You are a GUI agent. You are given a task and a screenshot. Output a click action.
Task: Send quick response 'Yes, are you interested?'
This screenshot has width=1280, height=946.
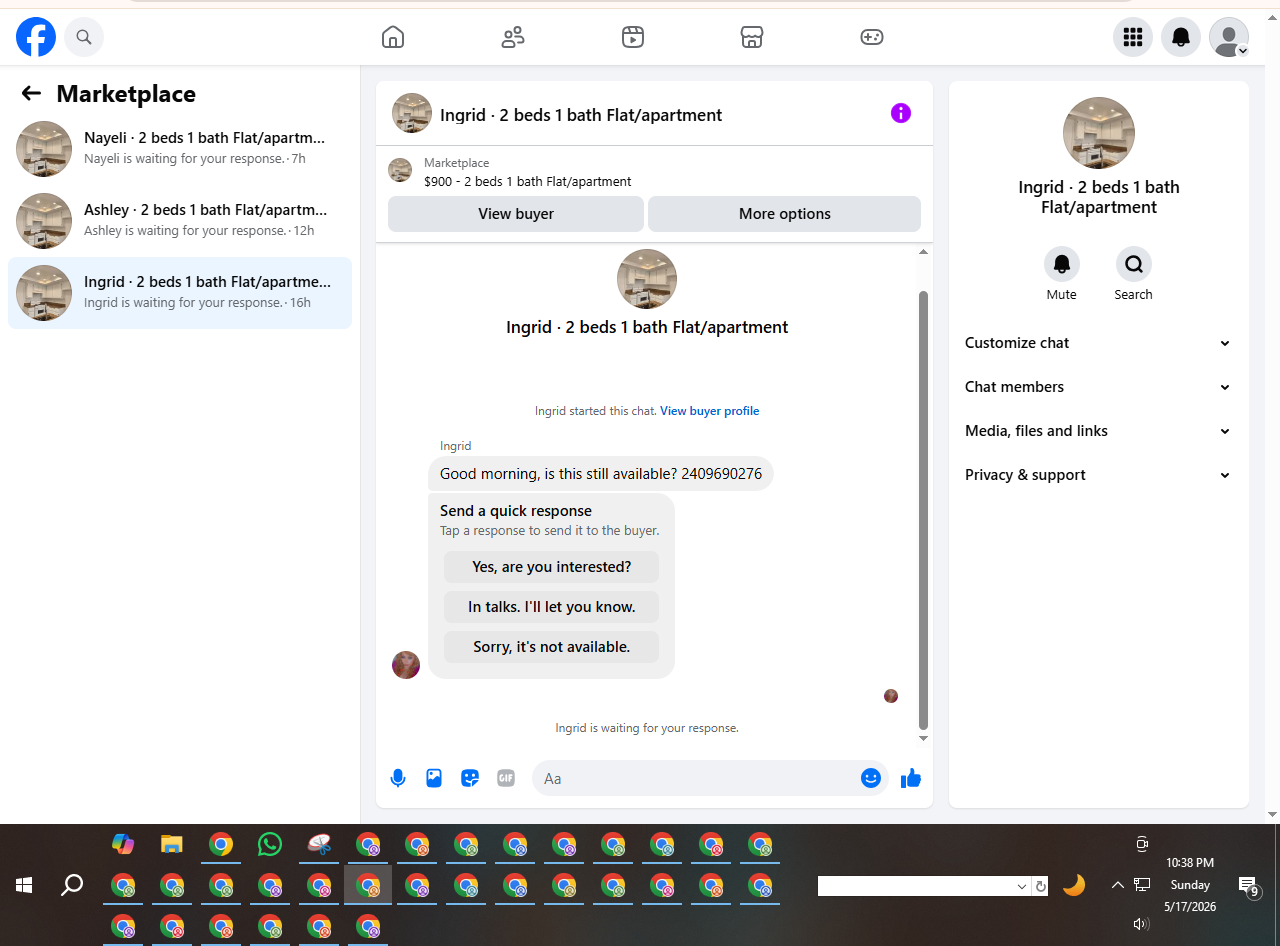click(552, 567)
